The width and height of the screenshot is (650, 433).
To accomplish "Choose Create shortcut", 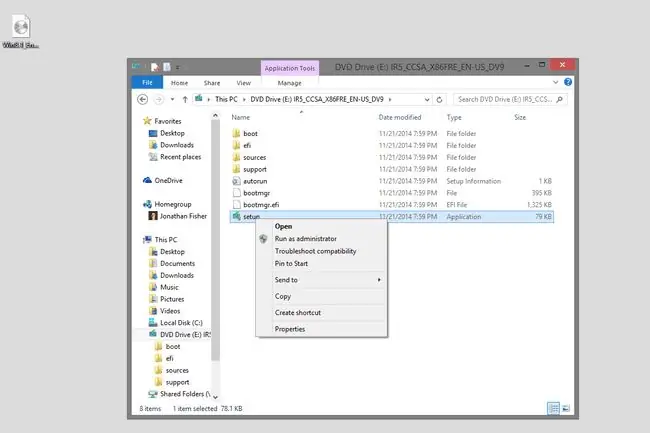I will coord(322,313).
